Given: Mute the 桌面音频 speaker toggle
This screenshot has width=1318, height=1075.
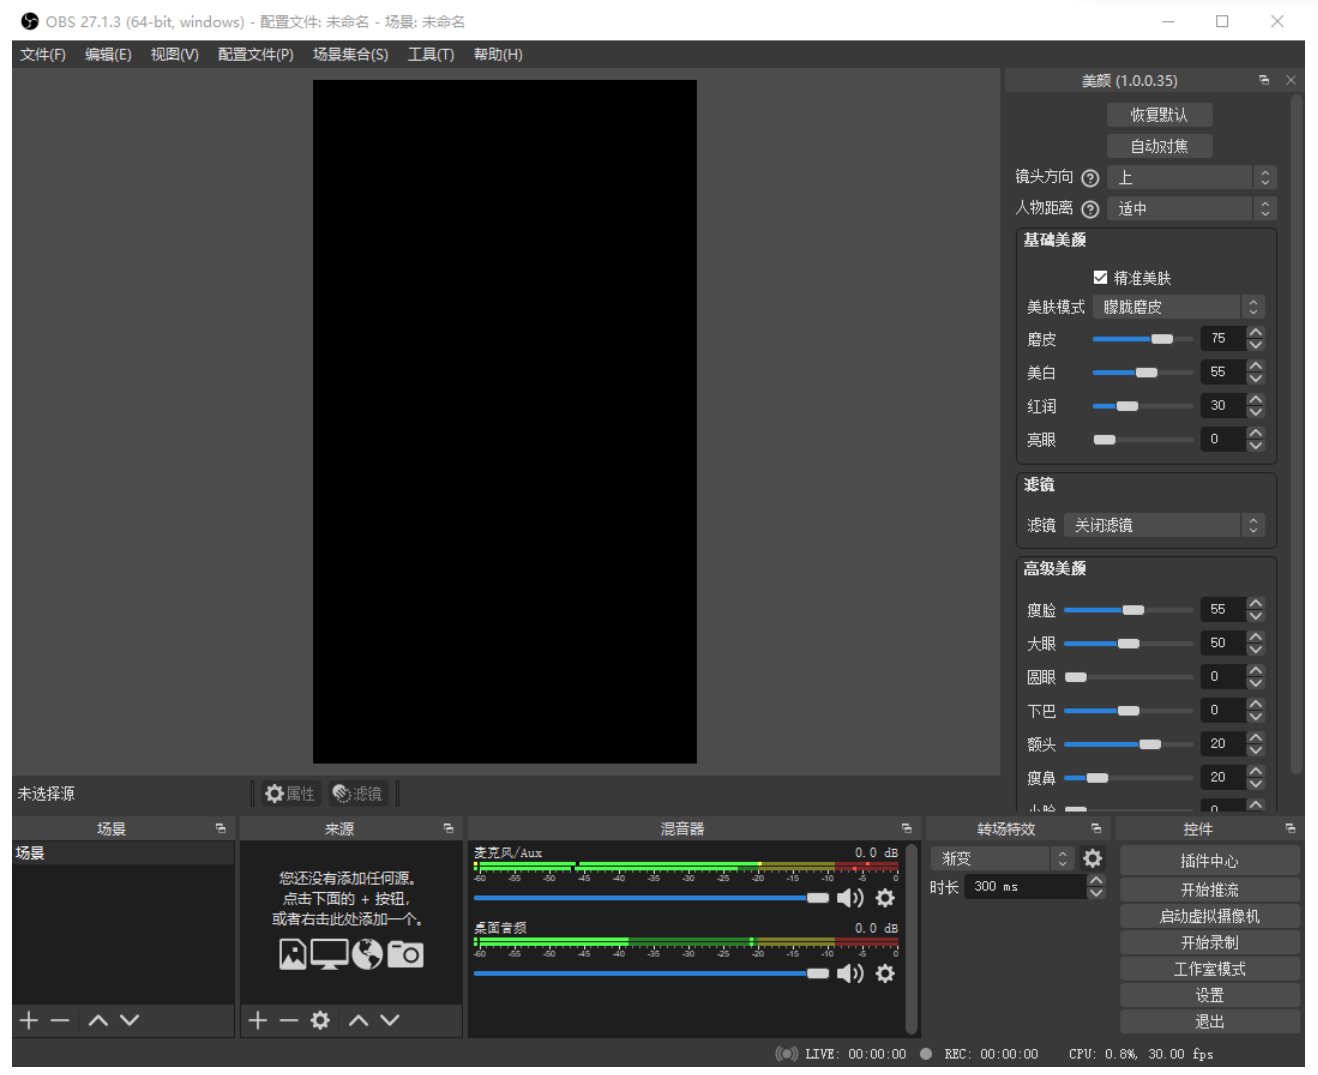Looking at the screenshot, I should (x=850, y=973).
